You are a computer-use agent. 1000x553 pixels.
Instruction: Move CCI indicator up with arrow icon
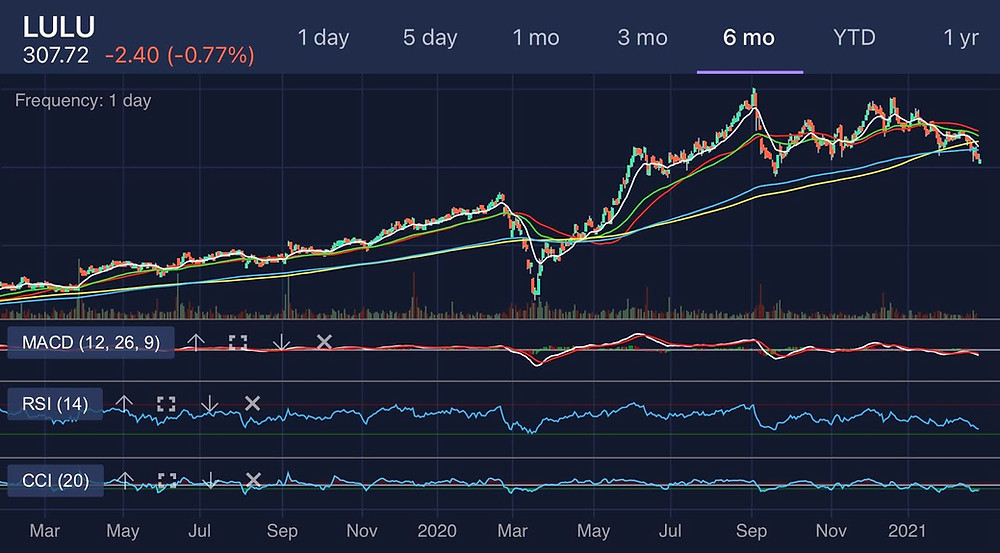(x=126, y=480)
